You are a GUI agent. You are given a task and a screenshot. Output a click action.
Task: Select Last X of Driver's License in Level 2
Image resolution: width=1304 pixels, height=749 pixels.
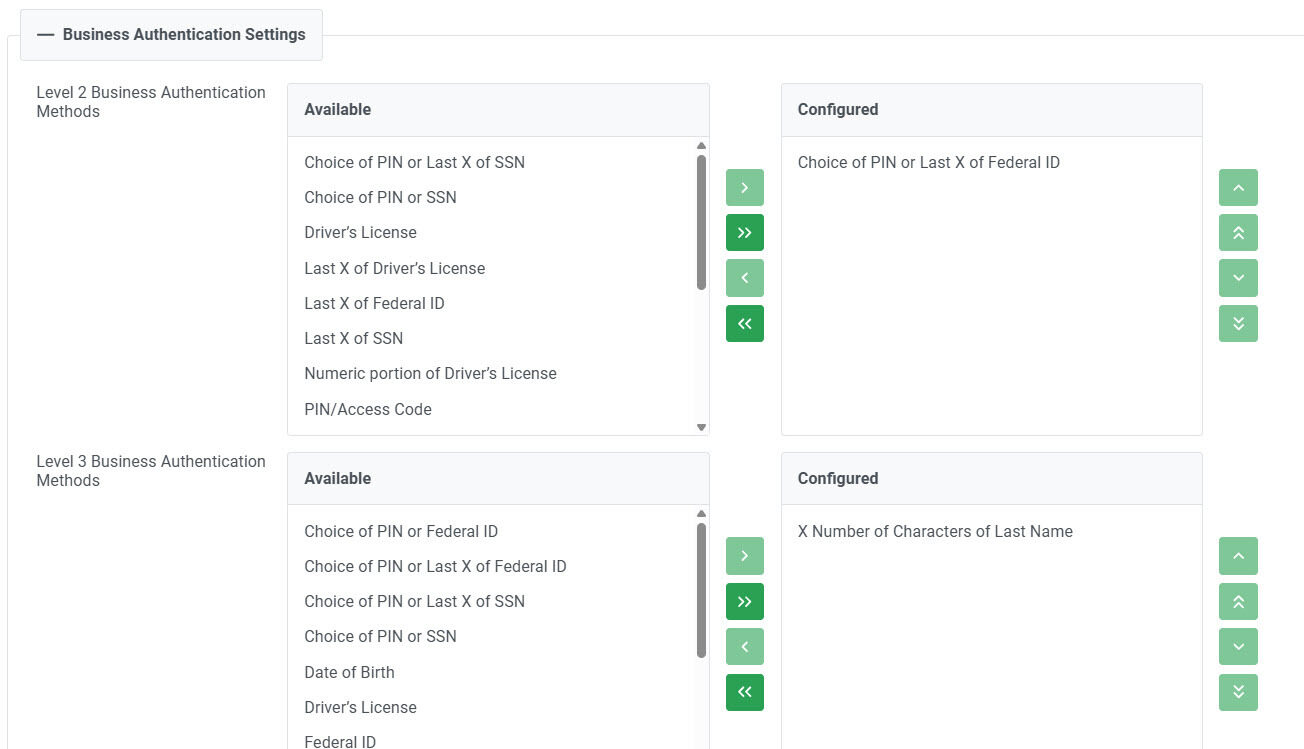click(x=491, y=268)
